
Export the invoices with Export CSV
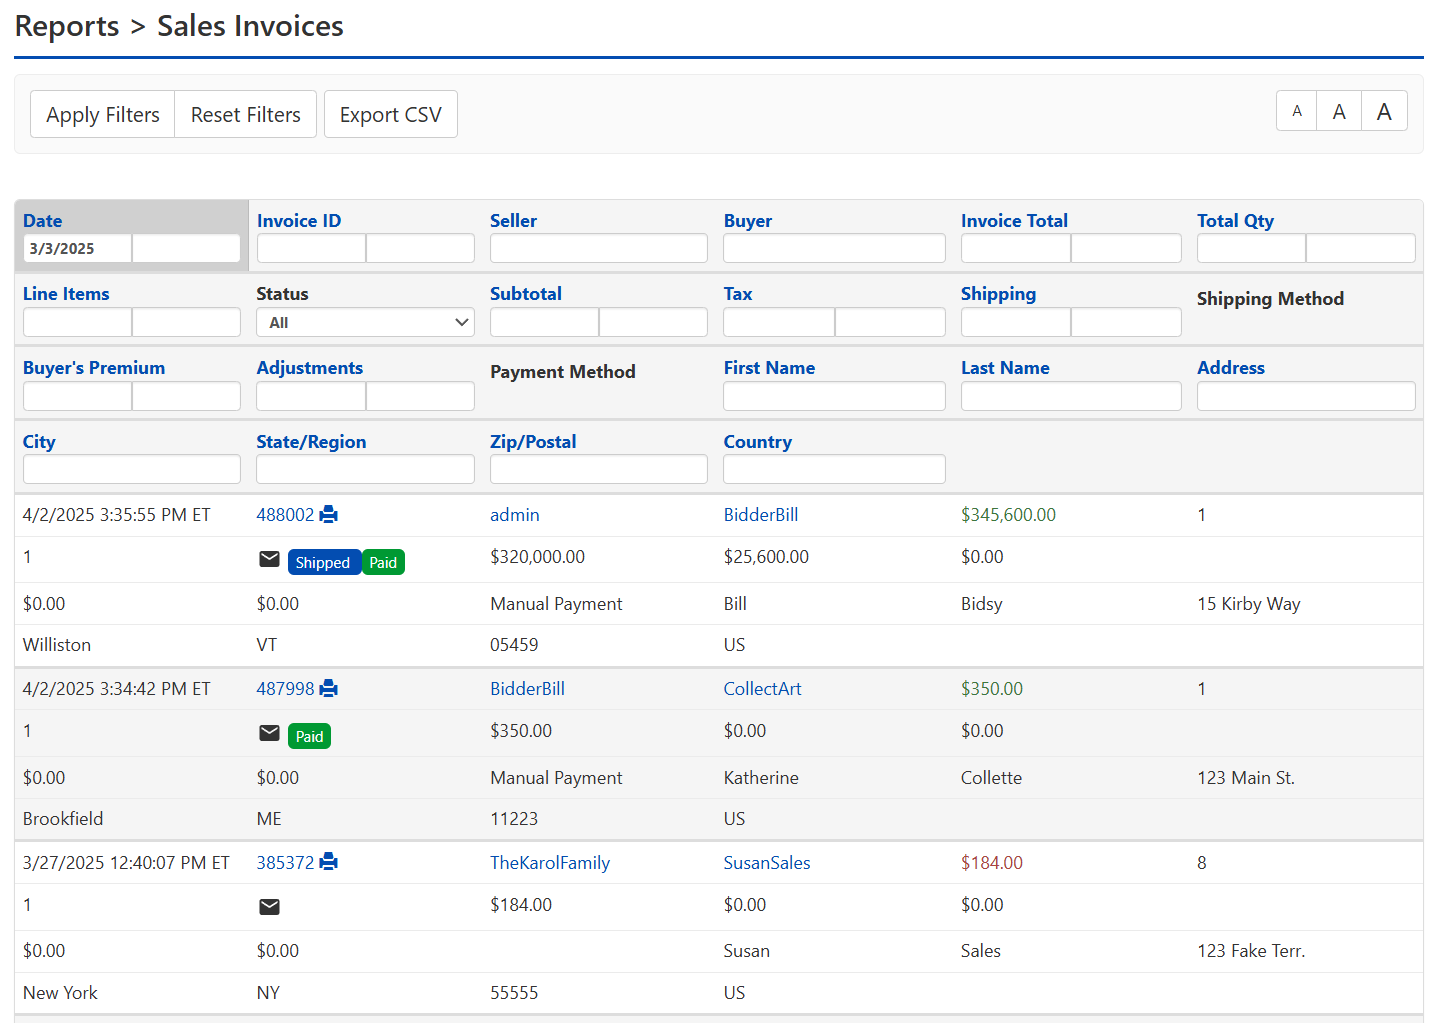point(390,115)
